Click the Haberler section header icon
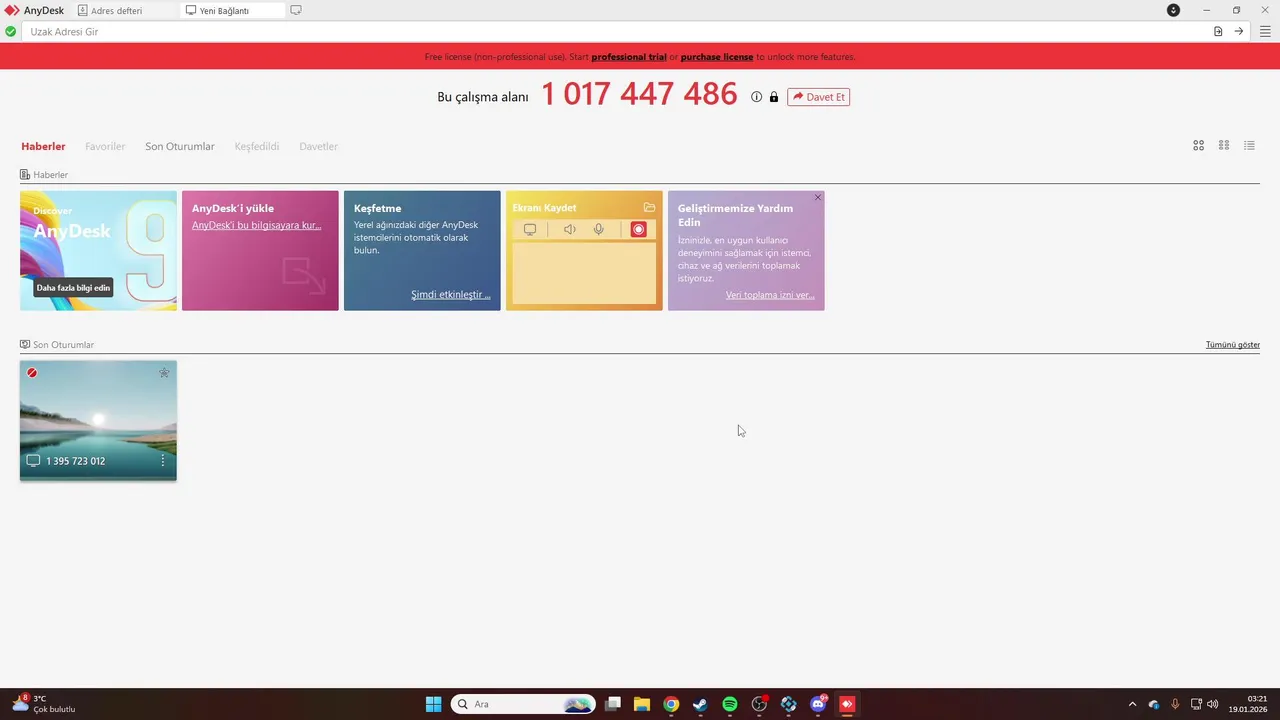1280x720 pixels. click(x=25, y=175)
